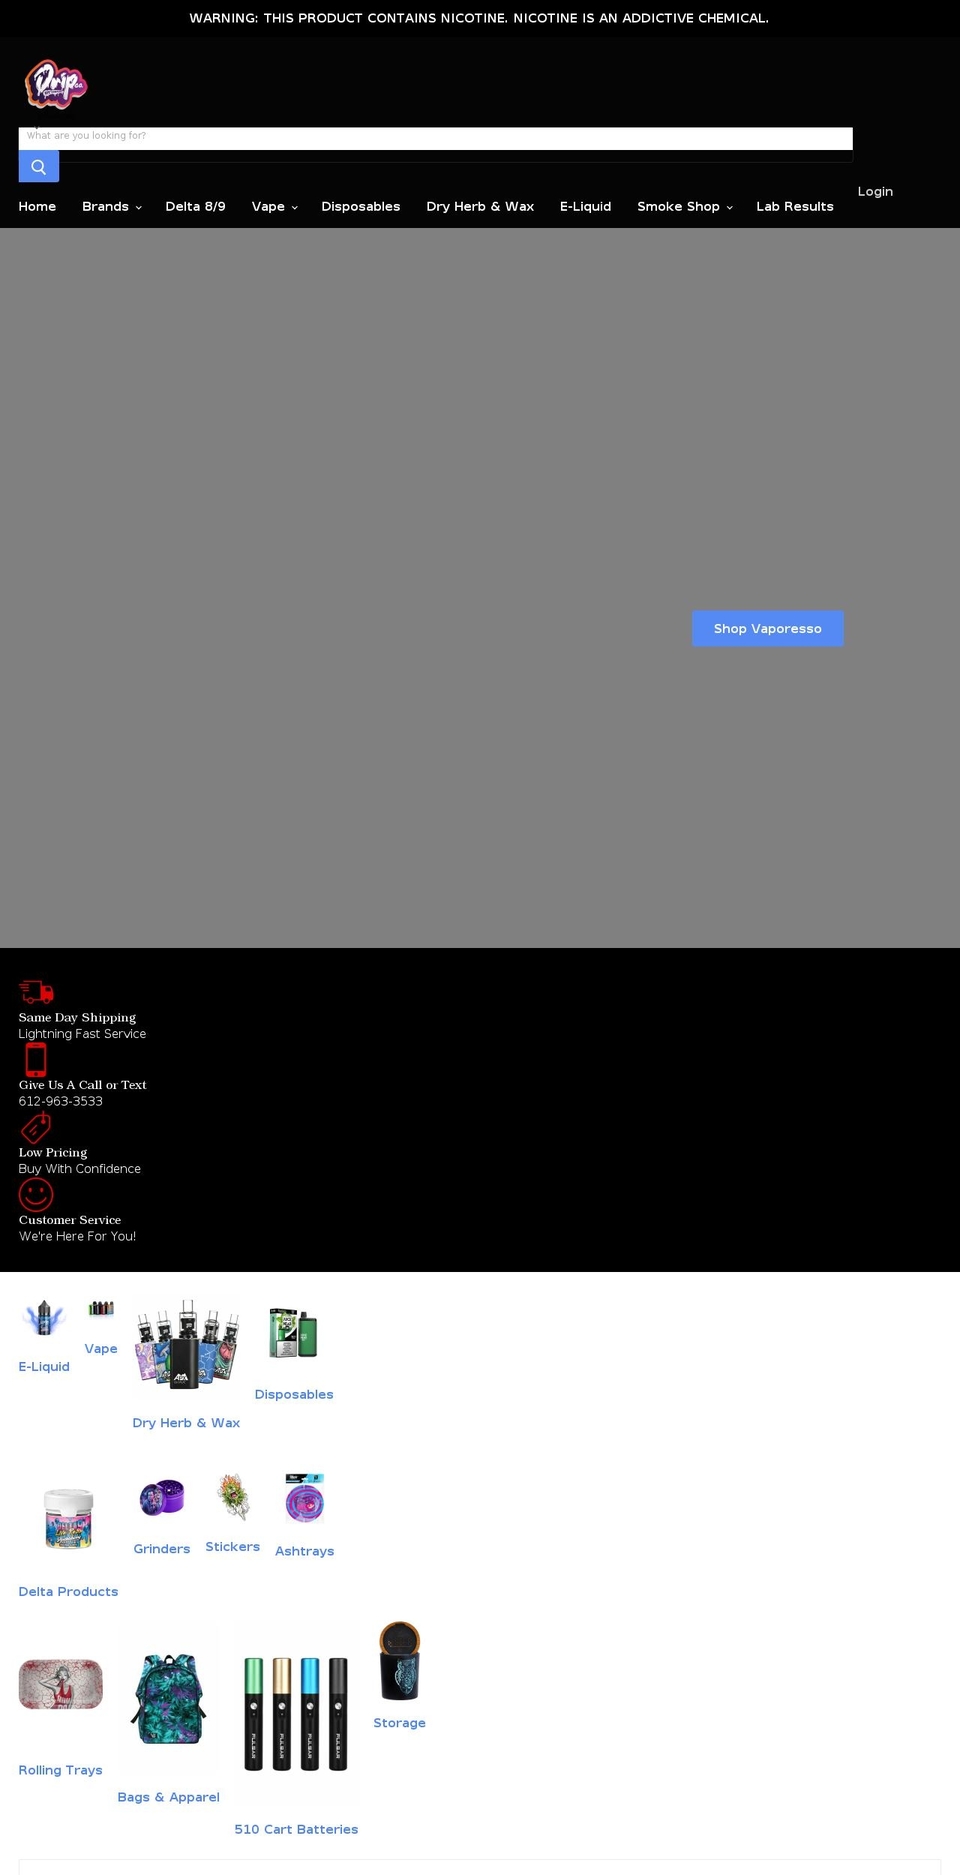Click the 'Customer Service' heading
960x1875 pixels.
click(x=70, y=1220)
